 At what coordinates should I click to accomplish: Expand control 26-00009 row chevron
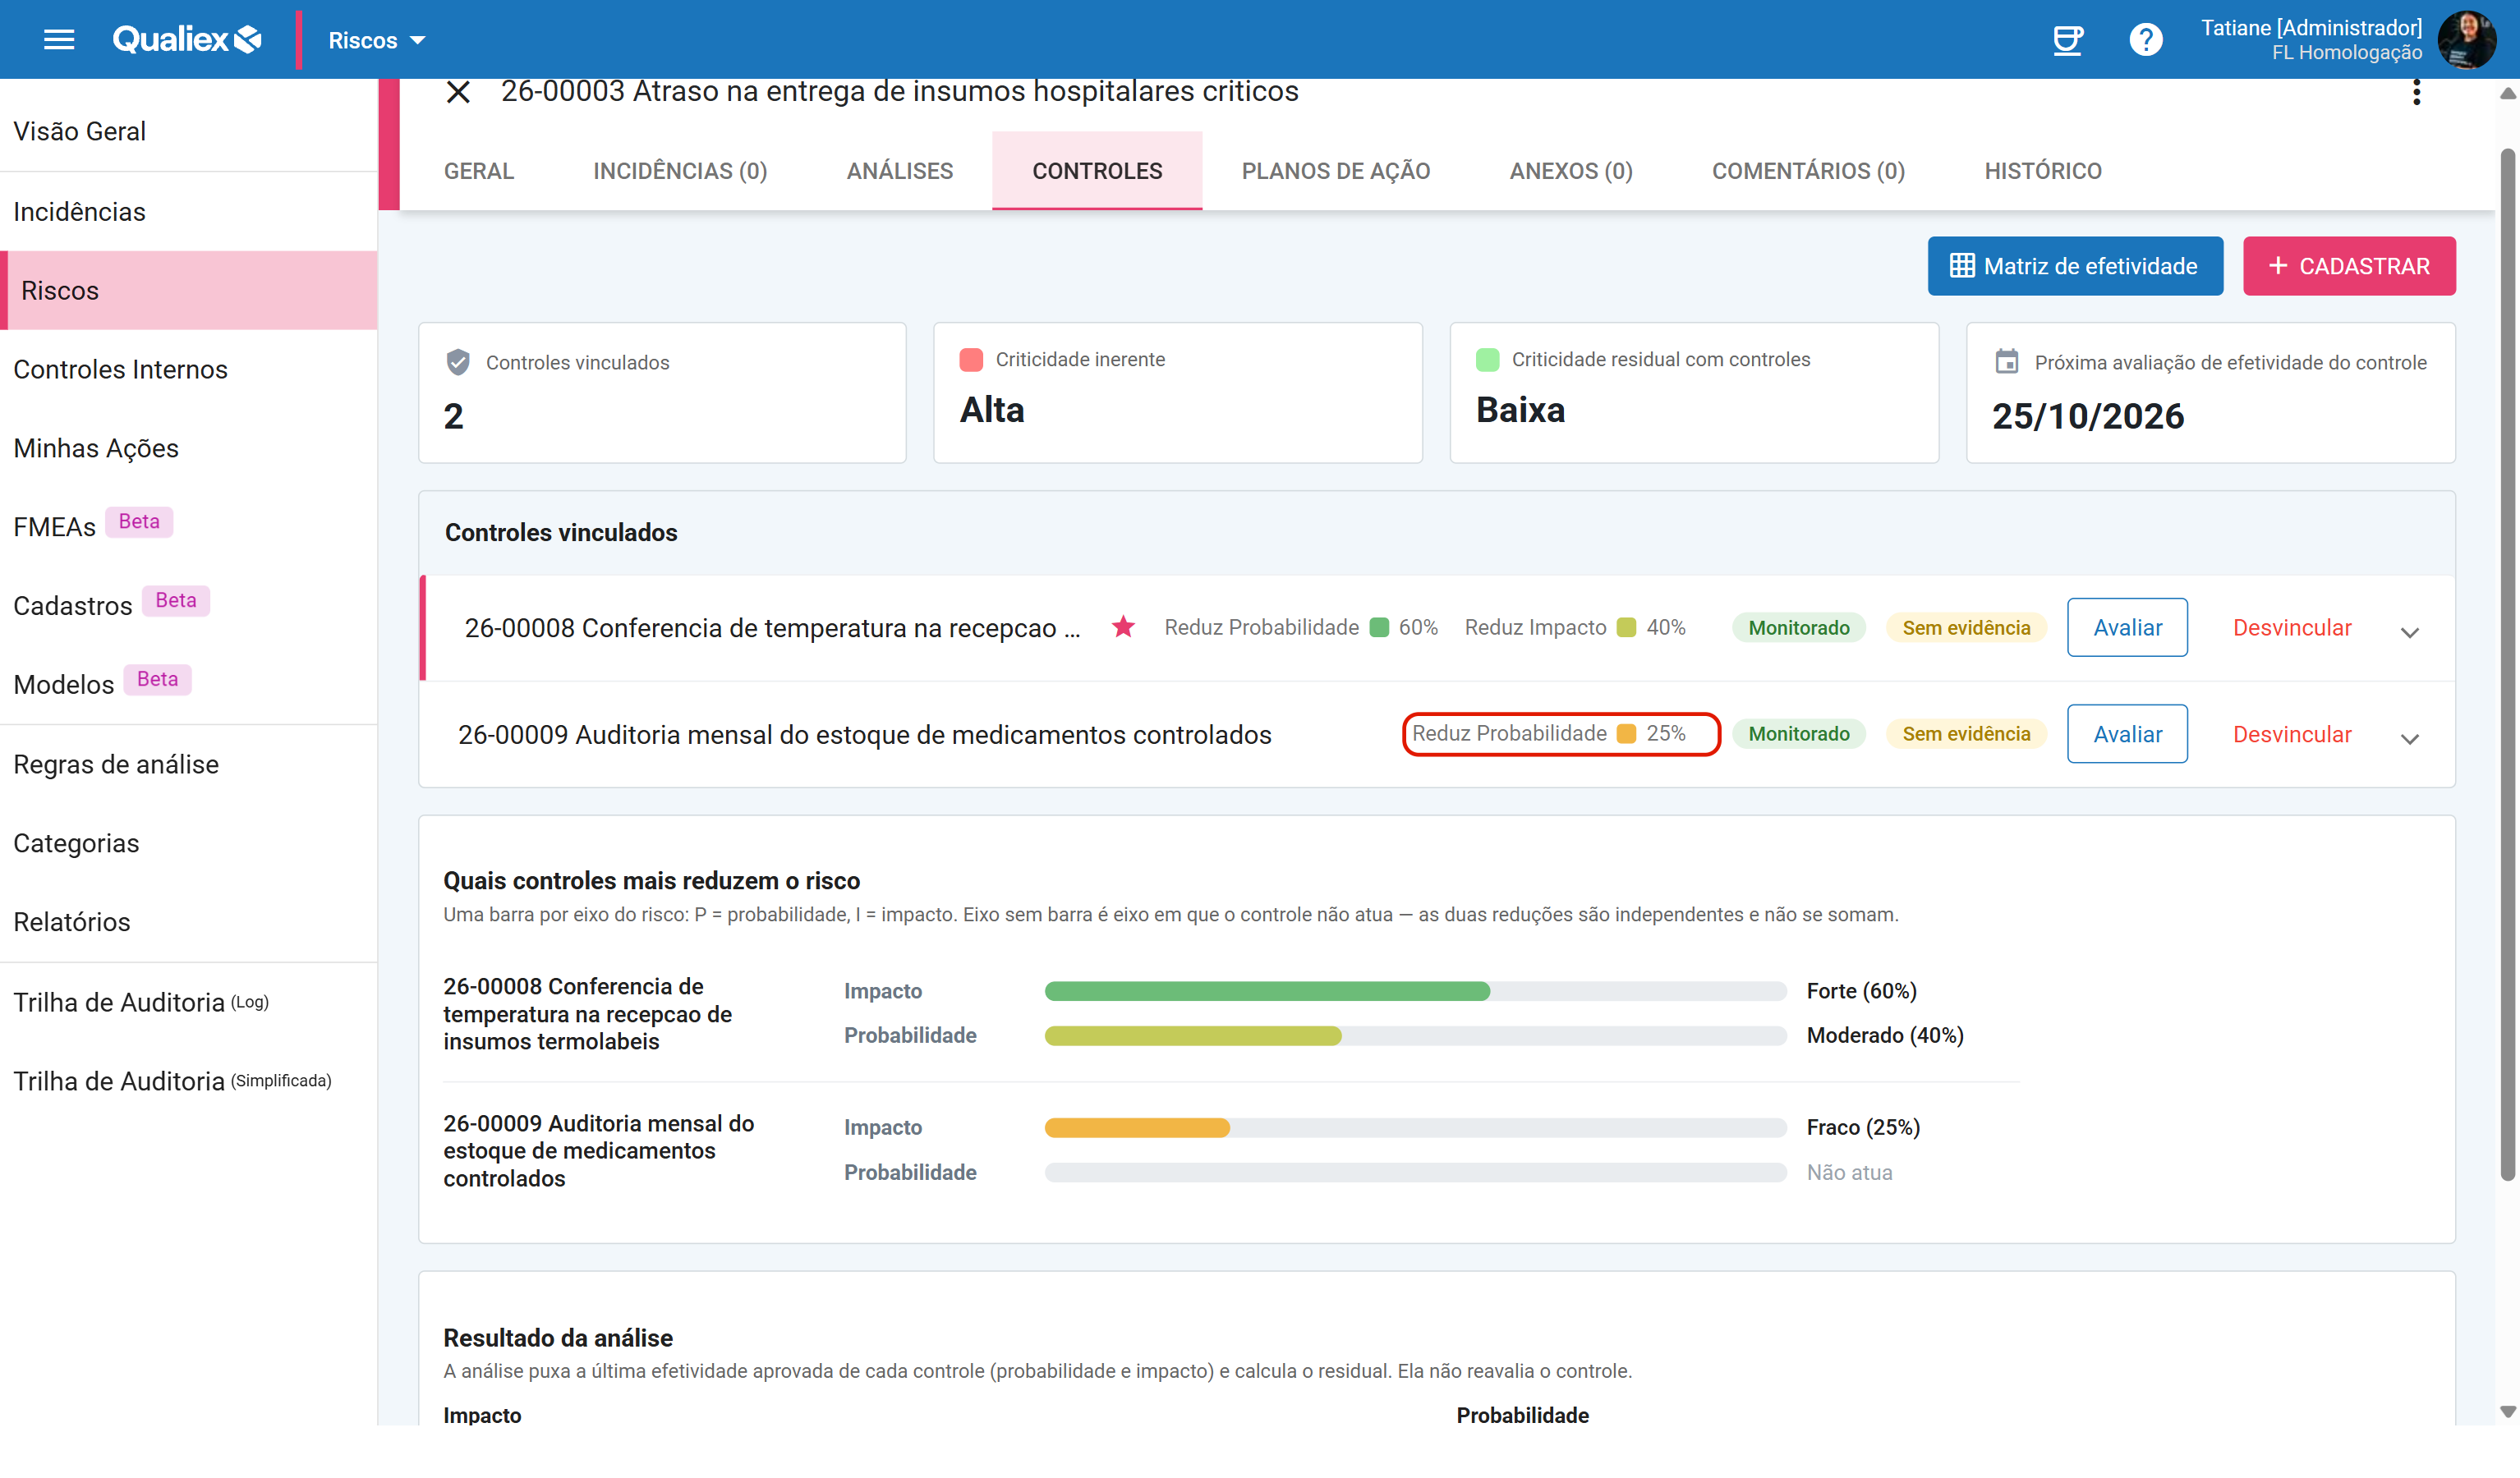tap(2409, 739)
